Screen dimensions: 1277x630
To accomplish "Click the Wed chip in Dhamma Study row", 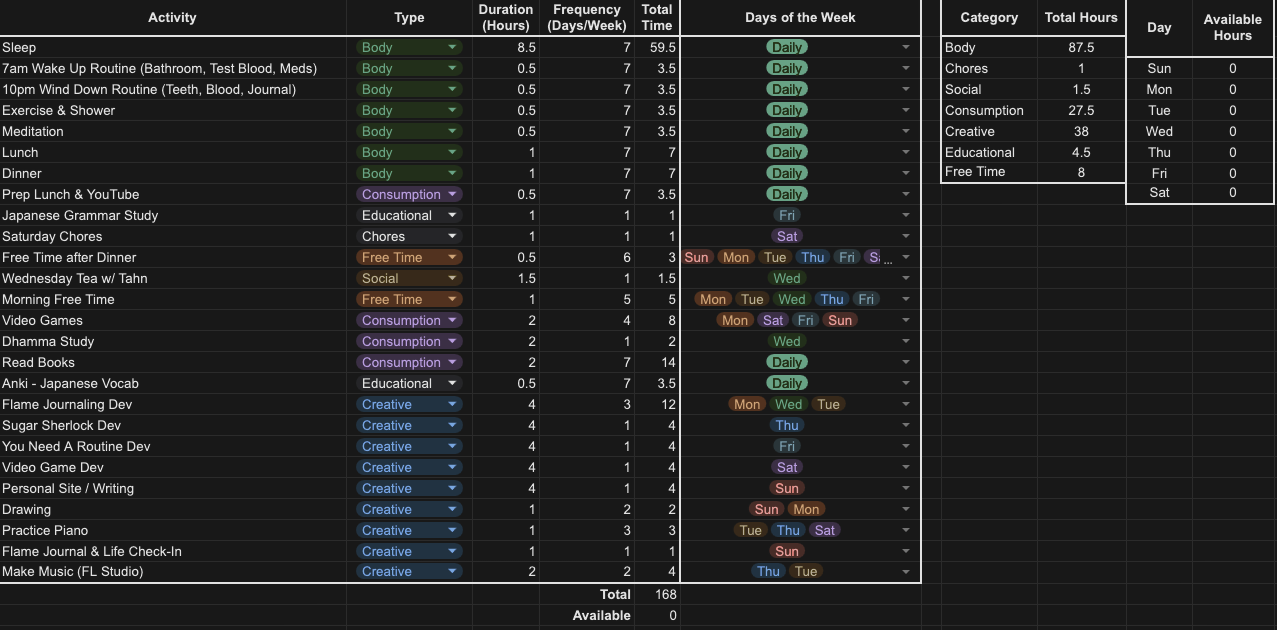I will [x=786, y=342].
